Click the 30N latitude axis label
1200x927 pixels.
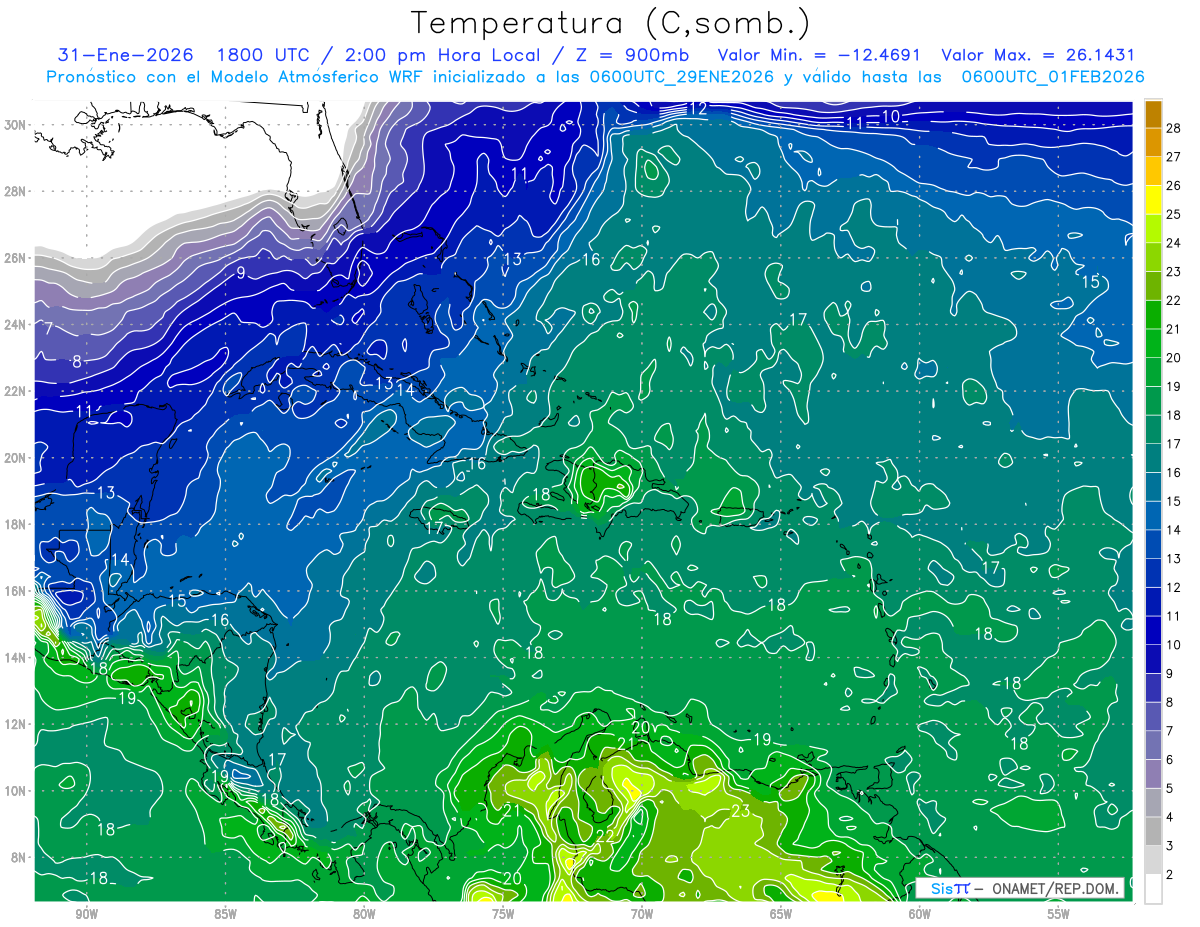pyautogui.click(x=16, y=124)
